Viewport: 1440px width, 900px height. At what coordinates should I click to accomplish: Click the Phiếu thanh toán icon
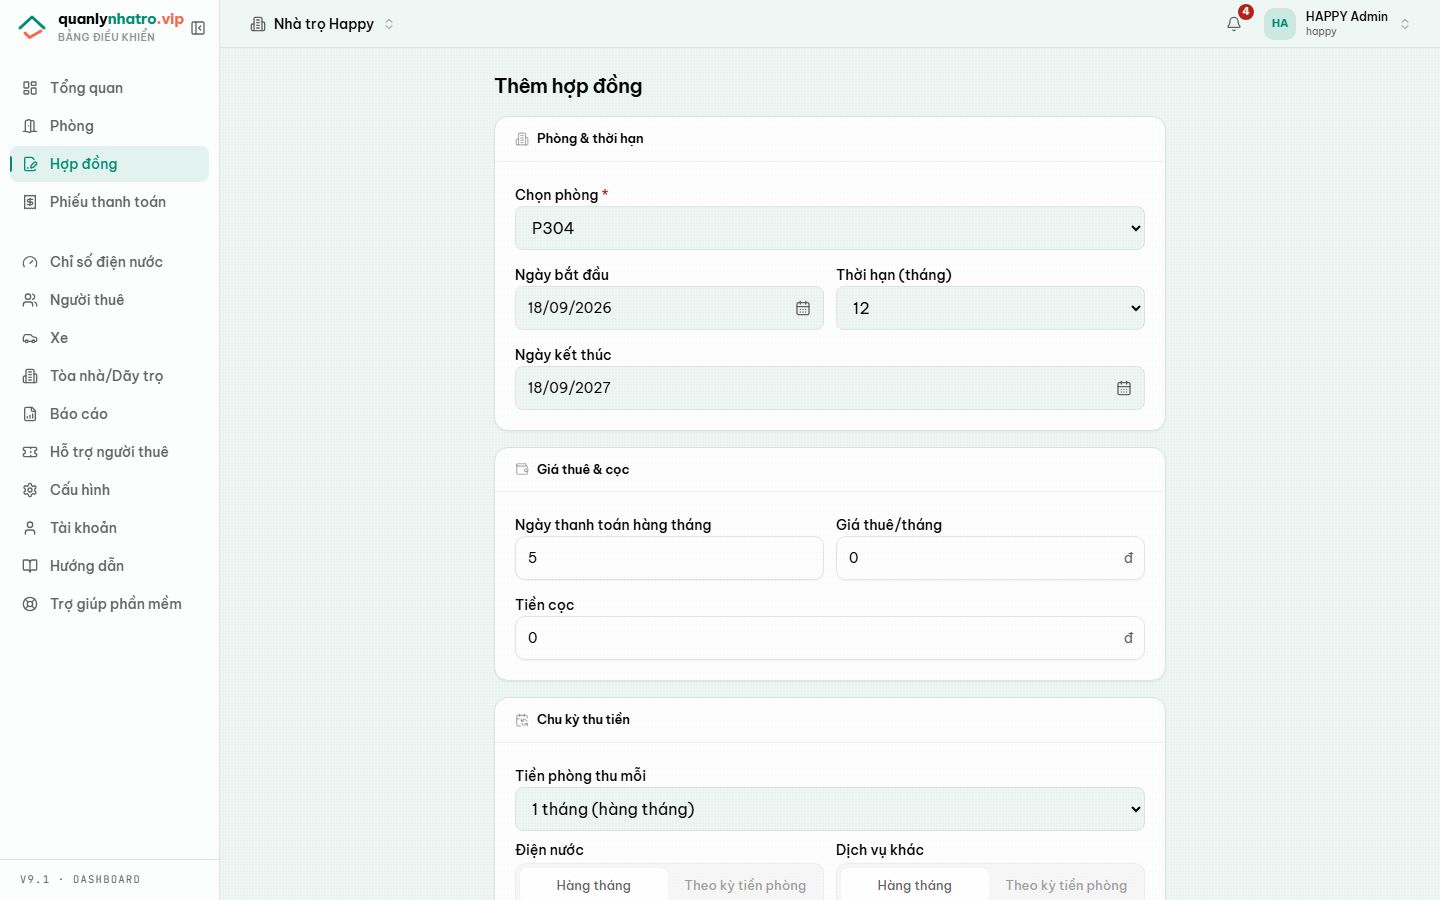(30, 202)
